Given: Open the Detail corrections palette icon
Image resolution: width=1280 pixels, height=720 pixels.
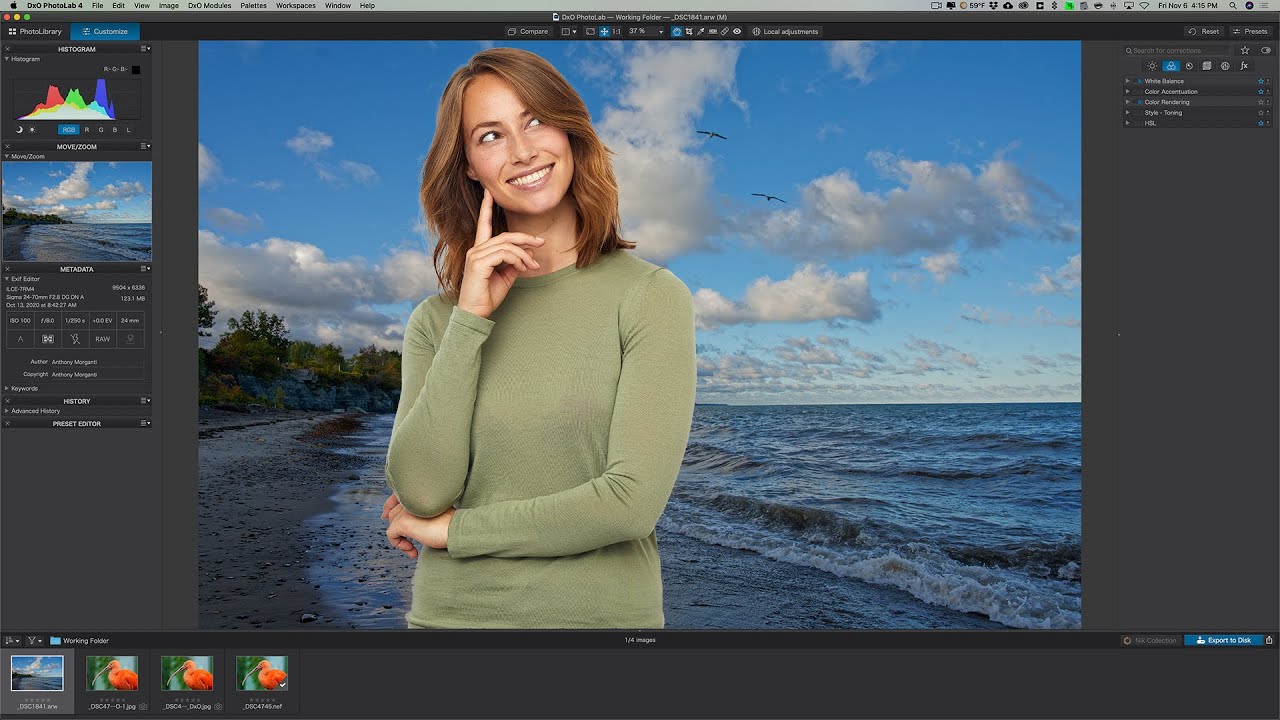Looking at the screenshot, I should 1189,66.
